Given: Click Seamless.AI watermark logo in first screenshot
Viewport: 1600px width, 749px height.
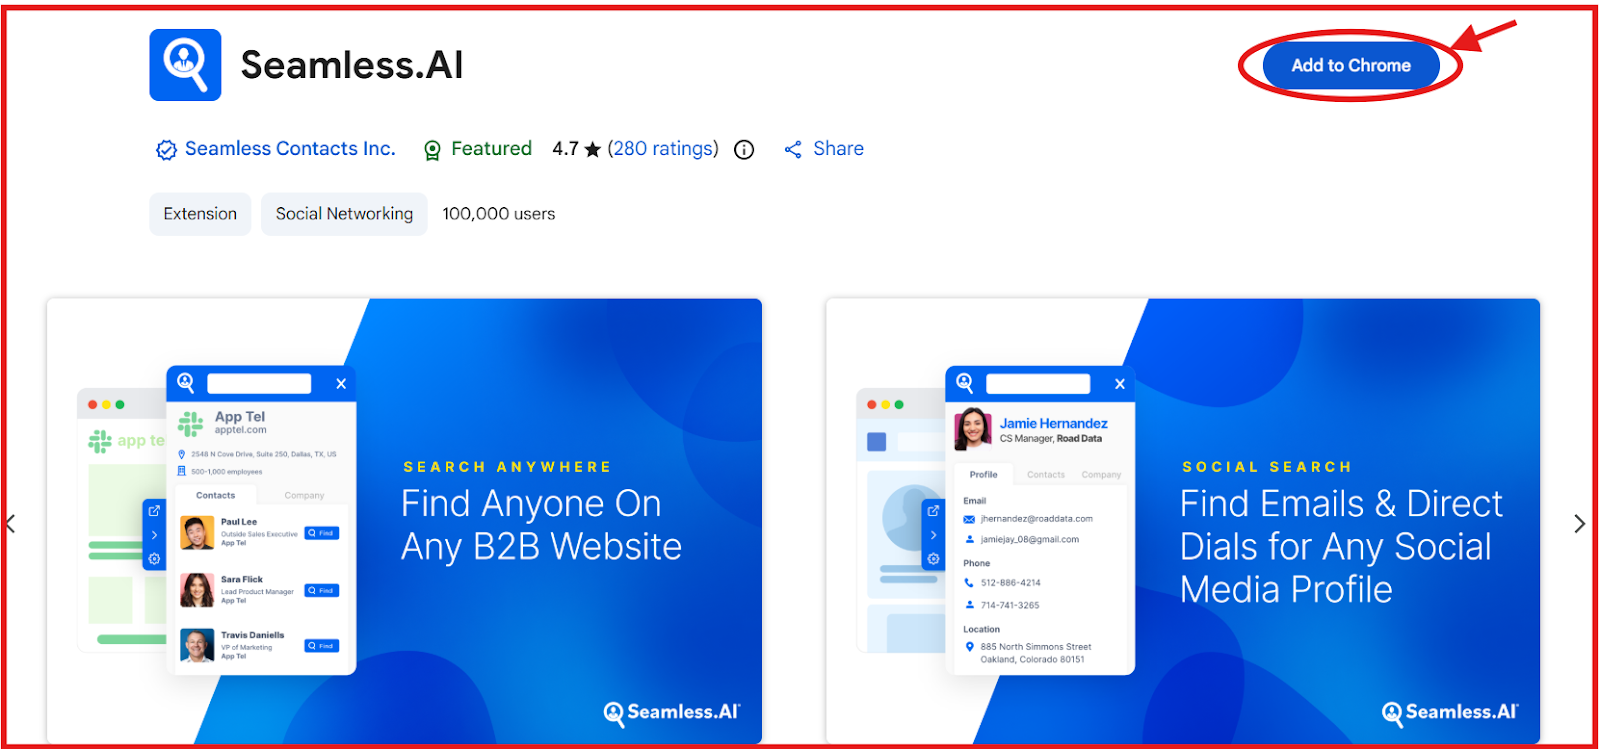Looking at the screenshot, I should pos(672,713).
